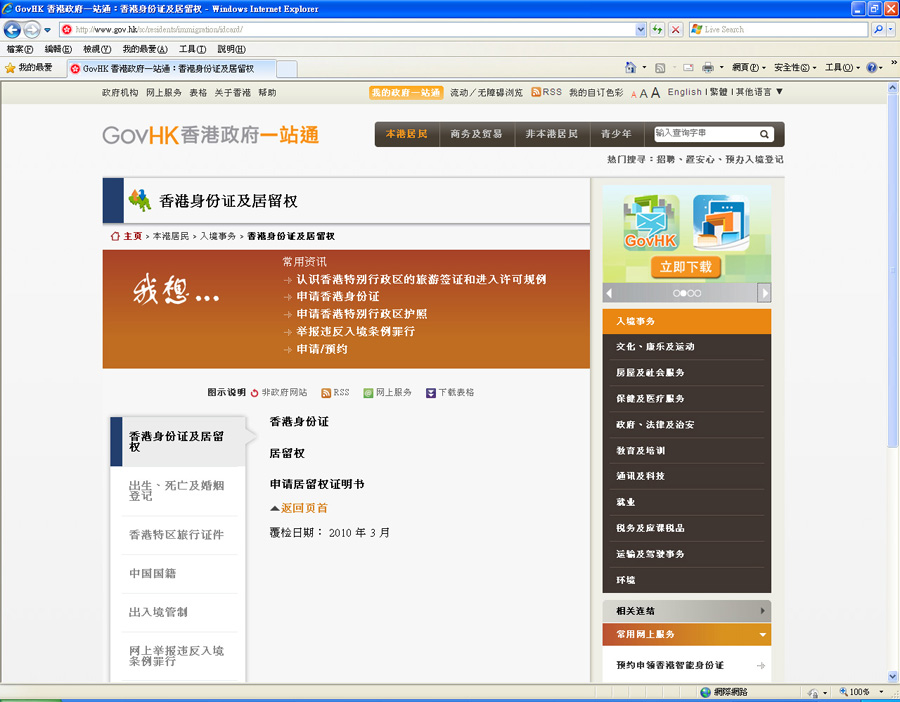Image resolution: width=900 pixels, height=702 pixels.
Task: Go to next banner slide arrow
Action: [x=764, y=293]
